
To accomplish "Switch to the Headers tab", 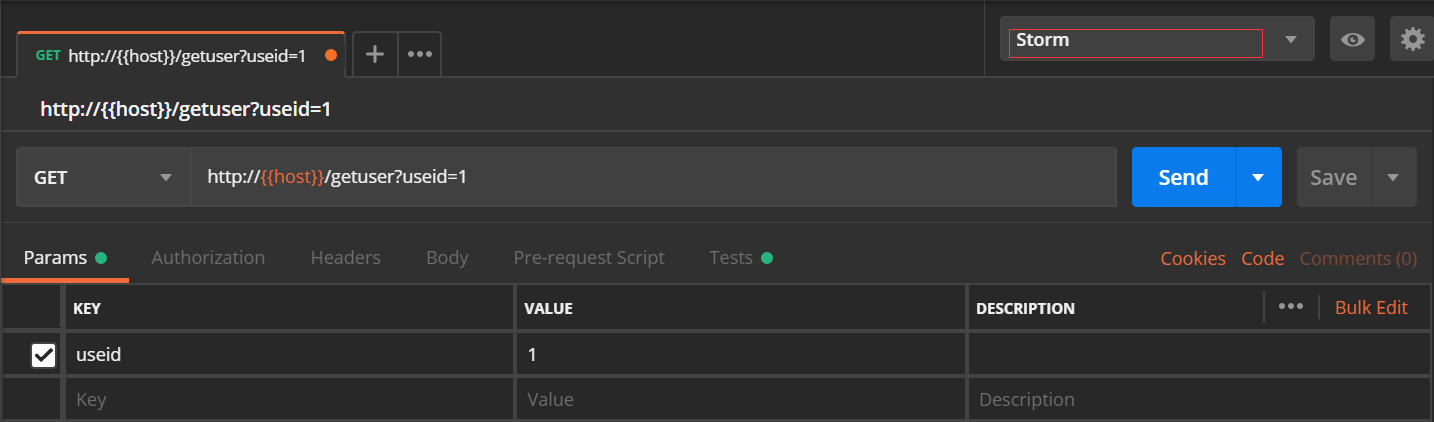I will (x=345, y=257).
